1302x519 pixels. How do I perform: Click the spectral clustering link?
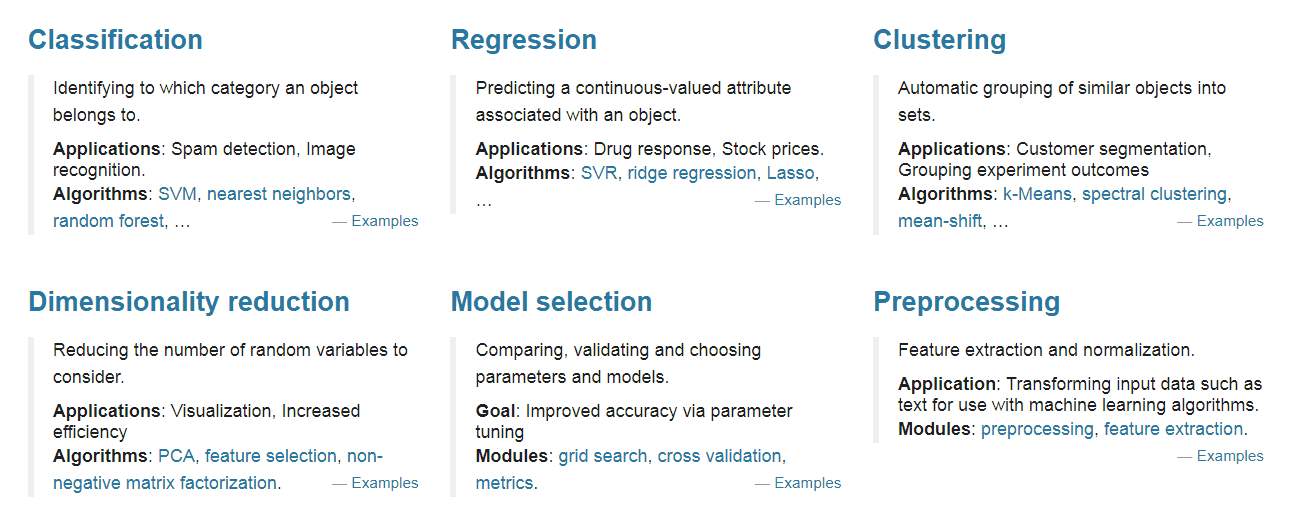1155,194
